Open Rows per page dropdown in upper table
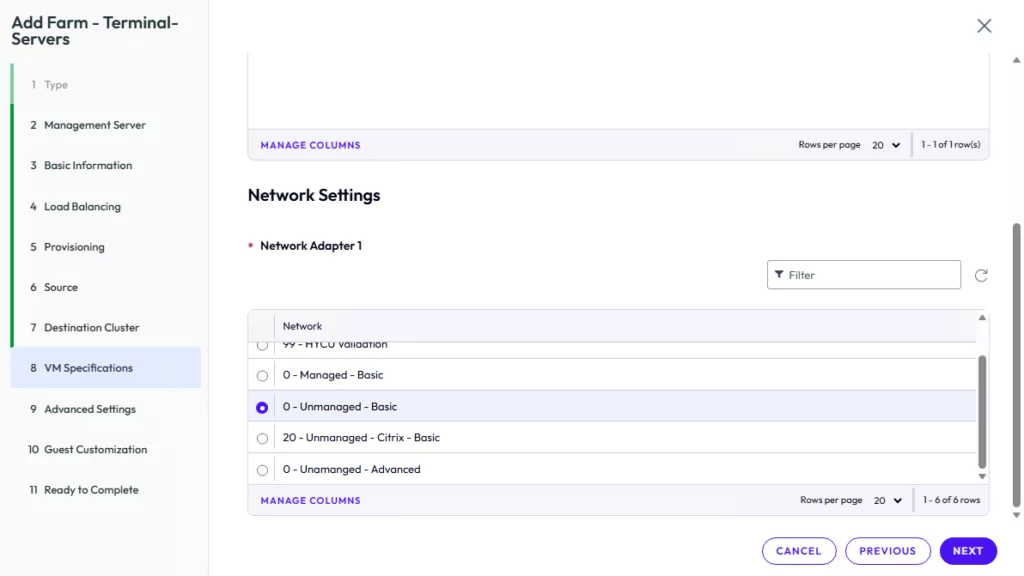The height and width of the screenshot is (576, 1024). (885, 145)
